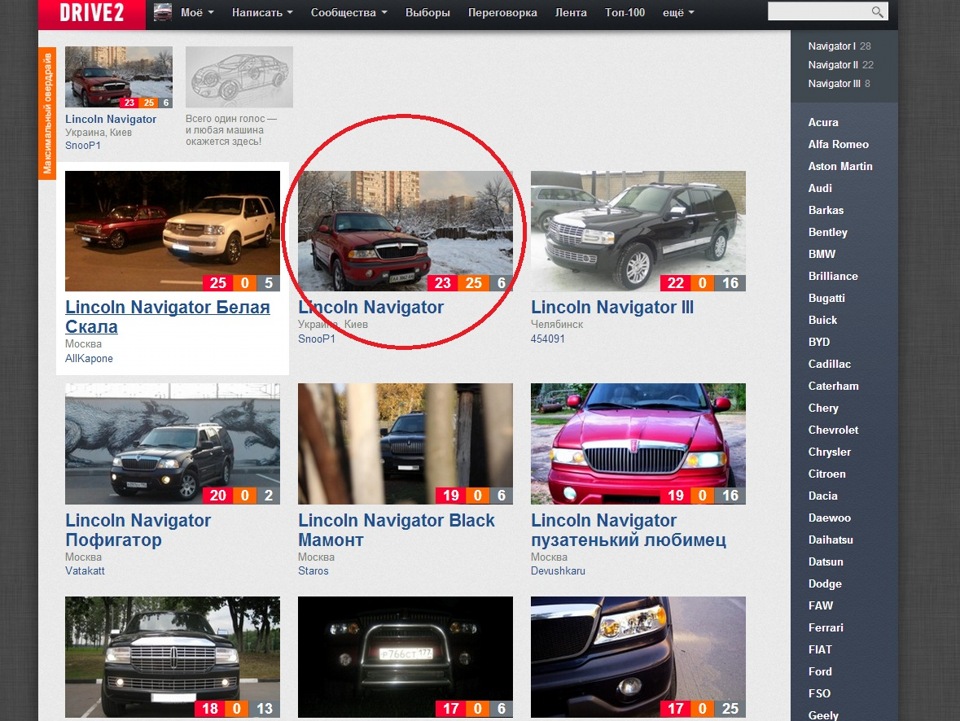Open the FSO brand link

819,694
